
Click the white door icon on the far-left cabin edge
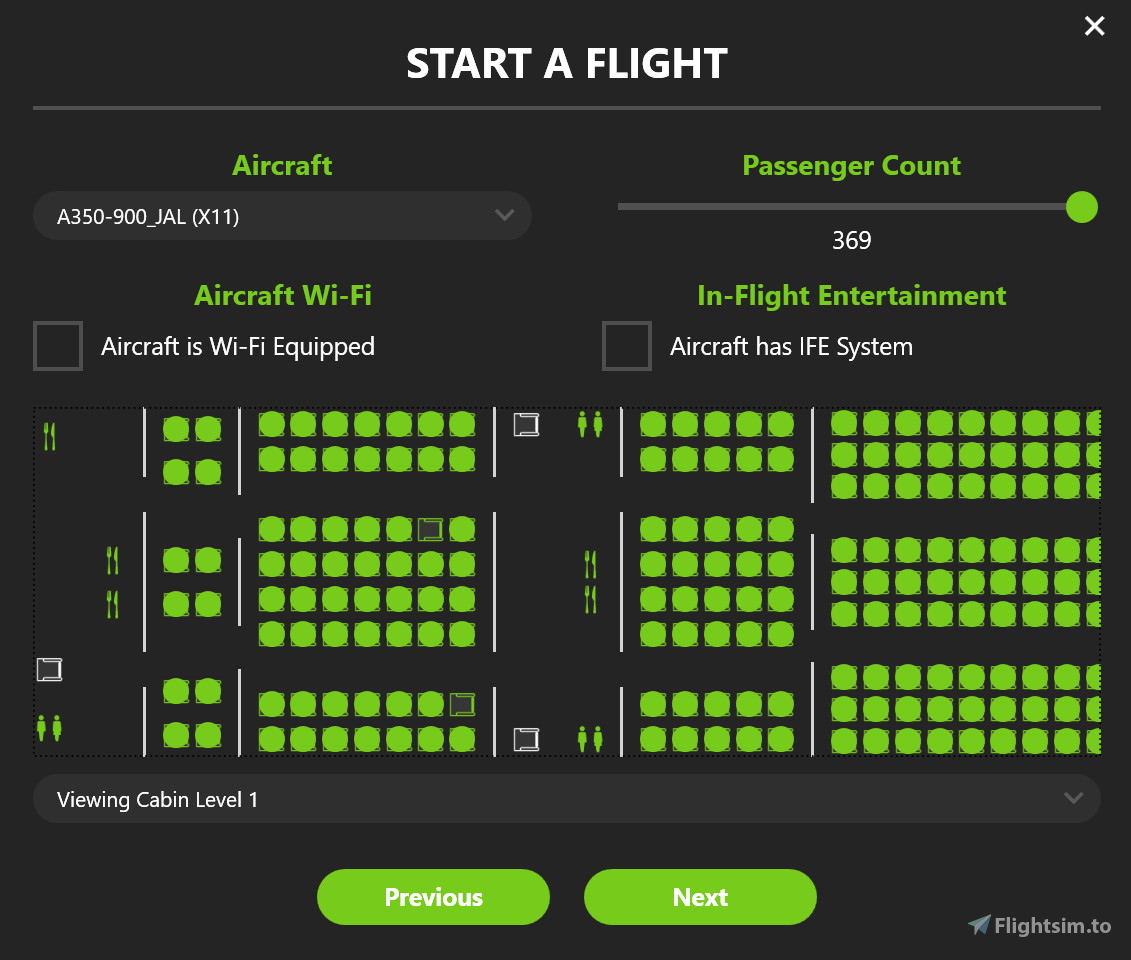click(x=50, y=669)
